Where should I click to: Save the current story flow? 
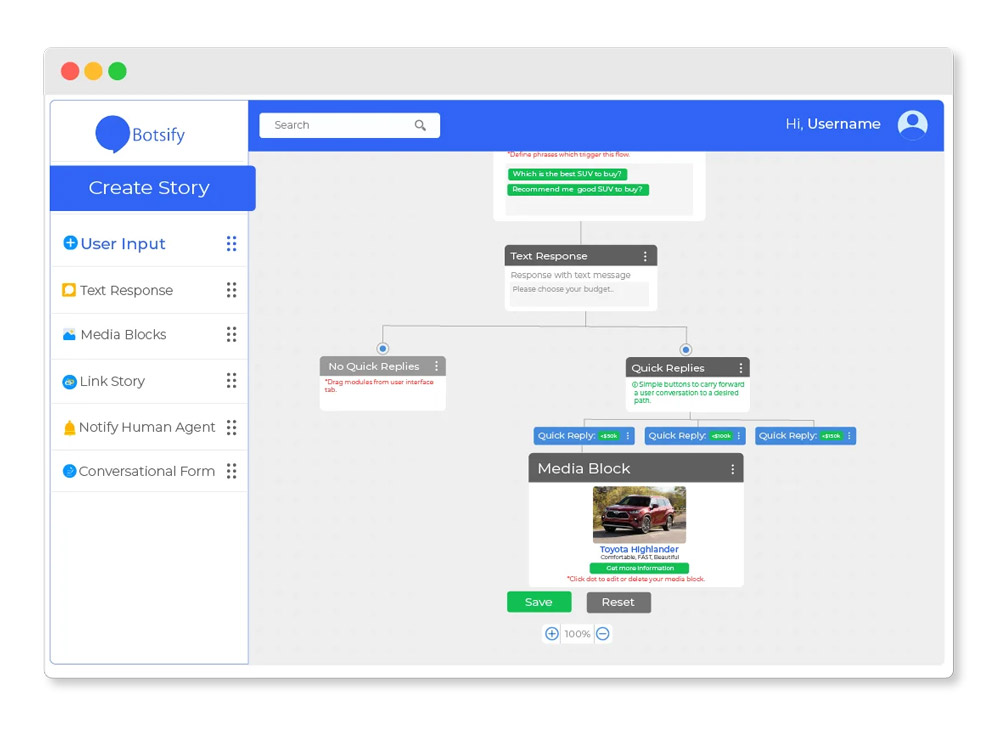tap(539, 602)
